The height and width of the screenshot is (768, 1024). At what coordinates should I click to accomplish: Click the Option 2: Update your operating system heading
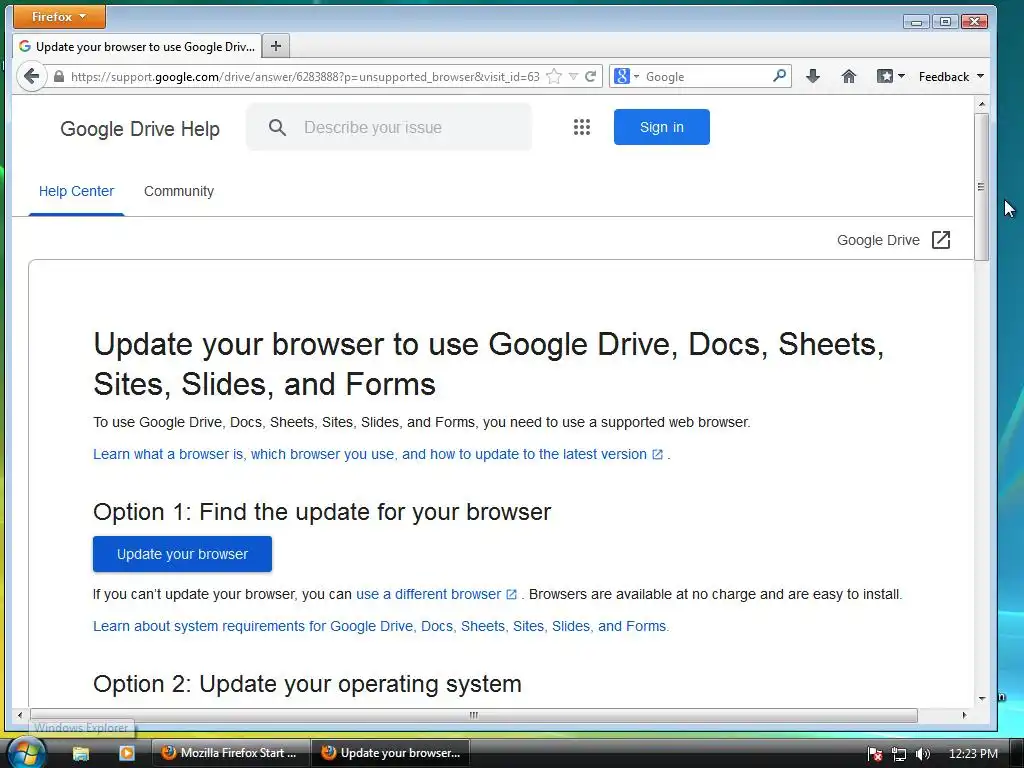(307, 684)
